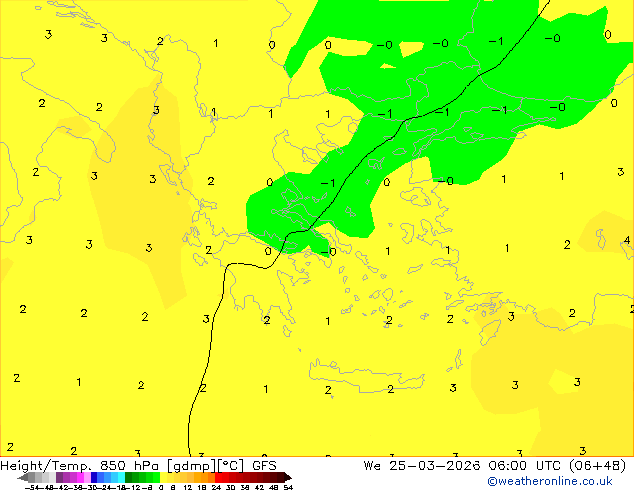Select the cyan legend swatch
This screenshot has height=490, width=634.
point(121,477)
